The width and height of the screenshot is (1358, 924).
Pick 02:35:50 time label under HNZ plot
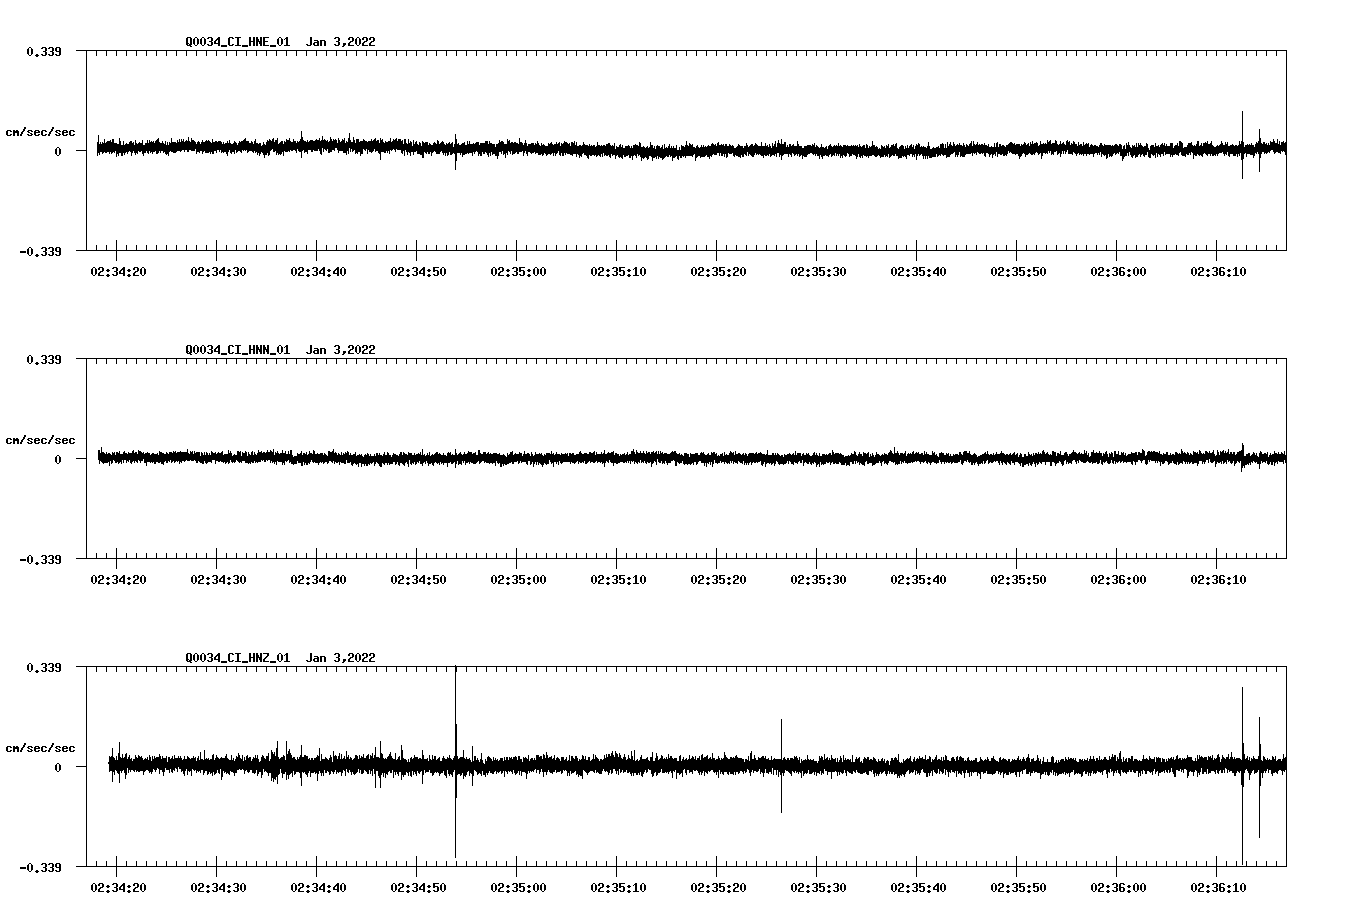(x=1018, y=887)
